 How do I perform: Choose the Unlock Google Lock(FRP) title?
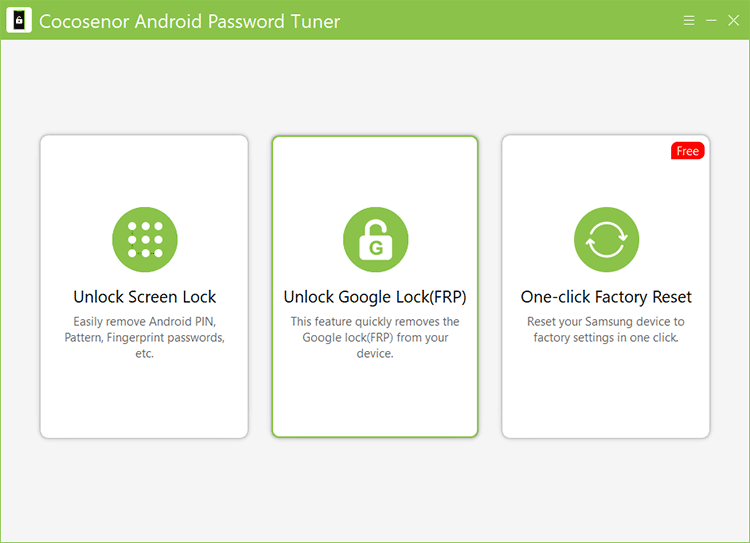coord(375,297)
